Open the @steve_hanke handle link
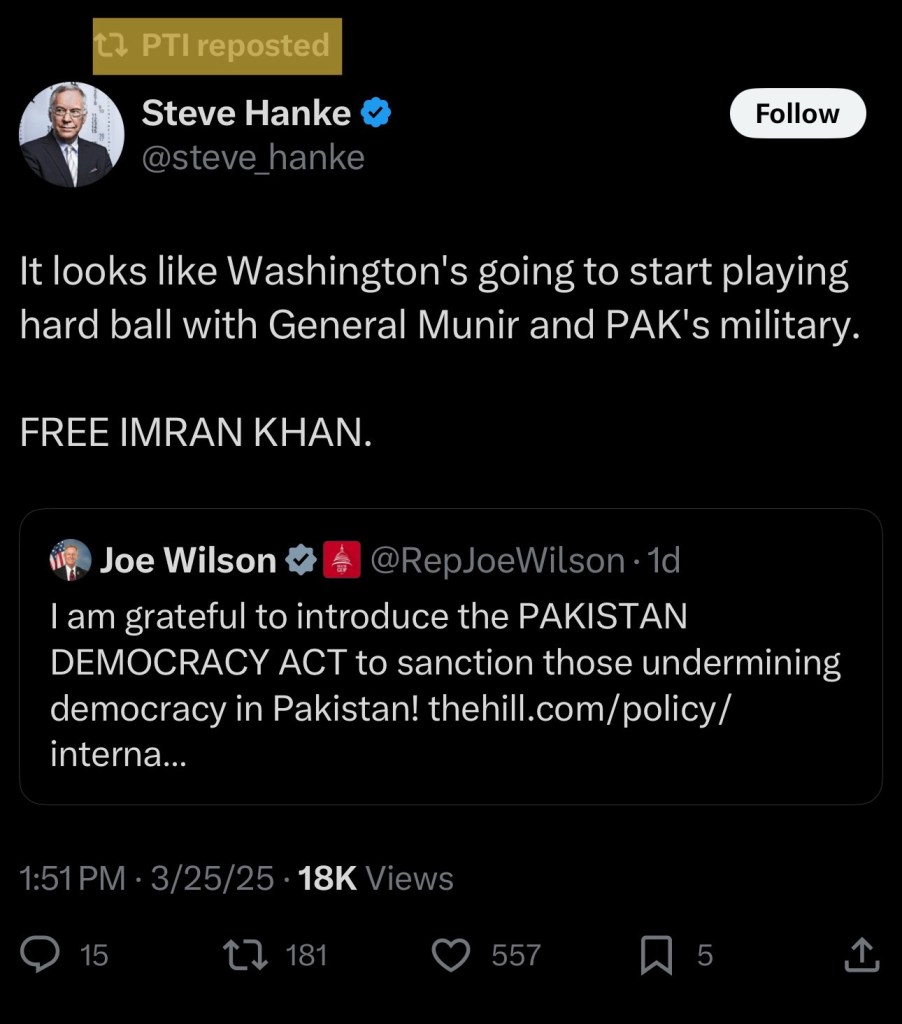The image size is (902, 1024). click(253, 158)
